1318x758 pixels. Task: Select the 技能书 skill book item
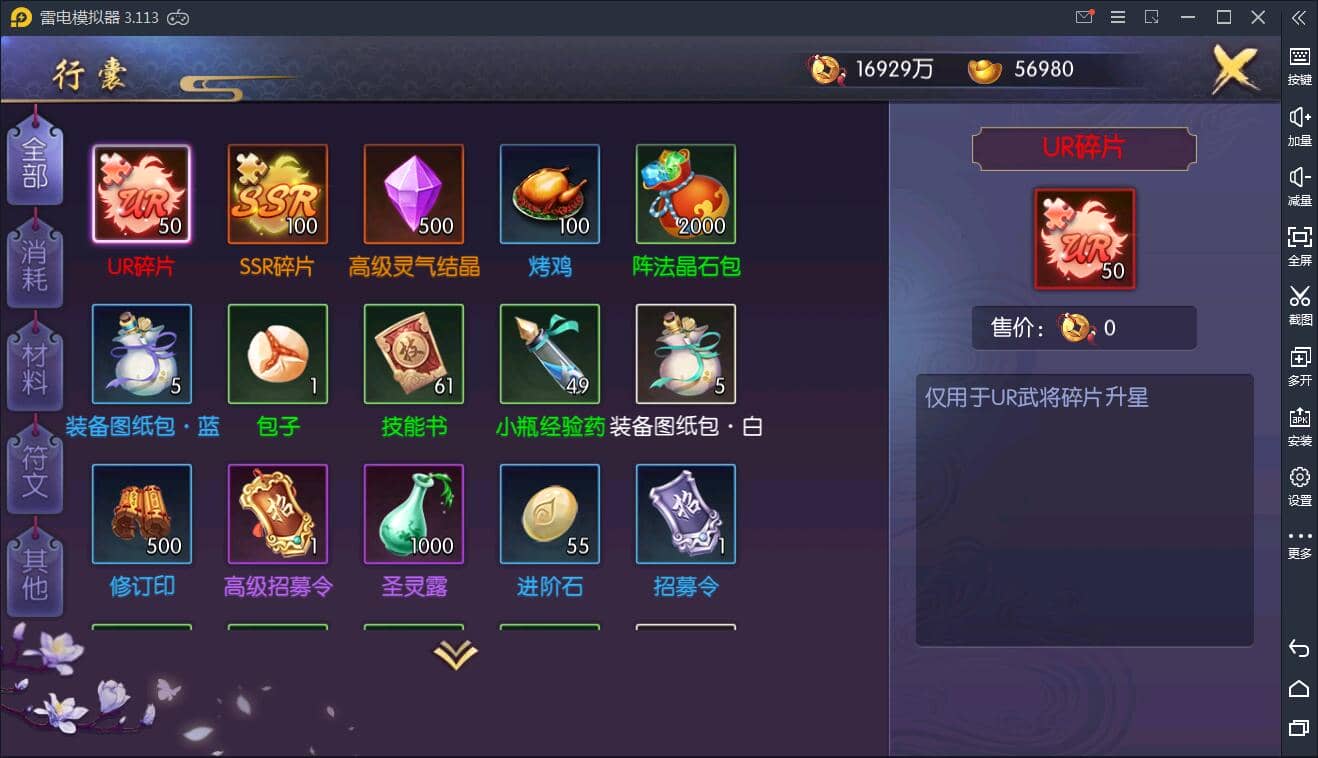[x=413, y=354]
